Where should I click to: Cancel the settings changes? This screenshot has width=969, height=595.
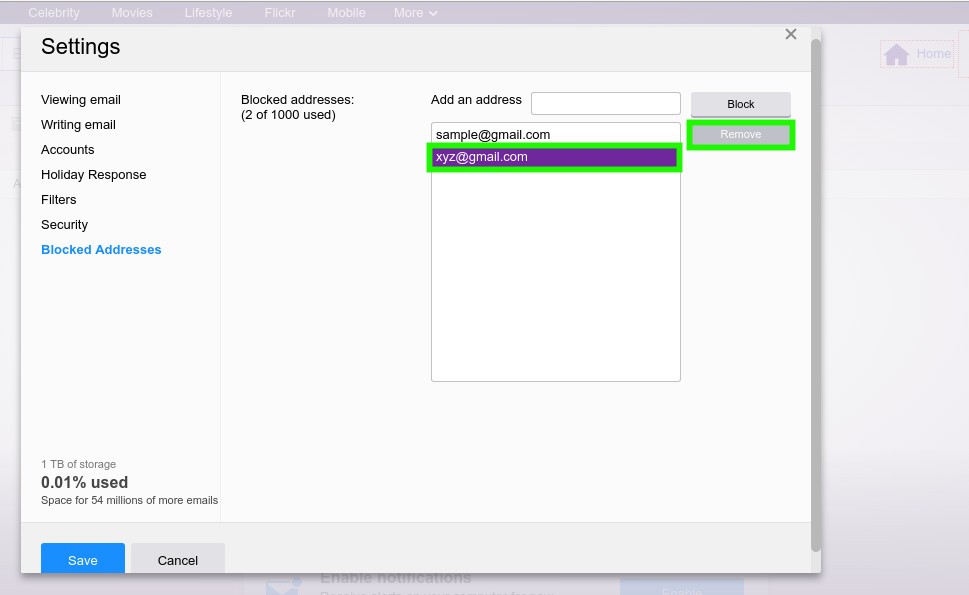coord(177,560)
